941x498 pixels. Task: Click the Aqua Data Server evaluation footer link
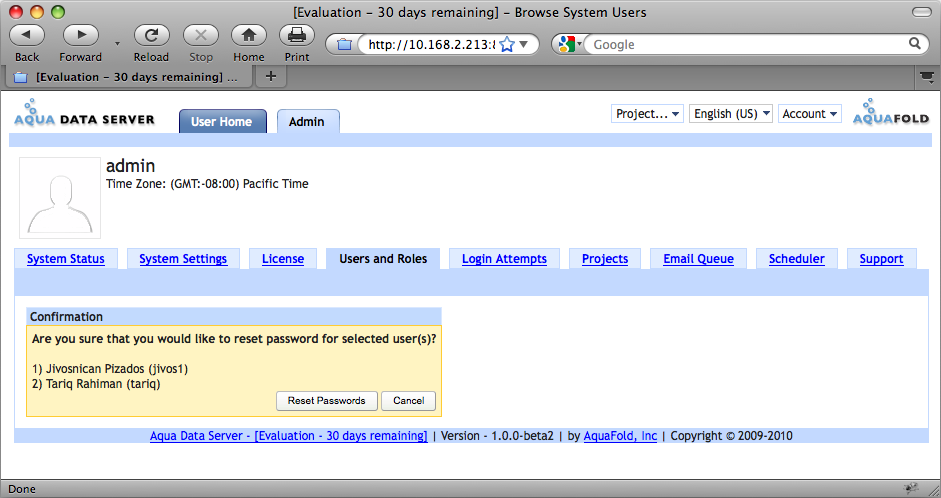click(289, 436)
